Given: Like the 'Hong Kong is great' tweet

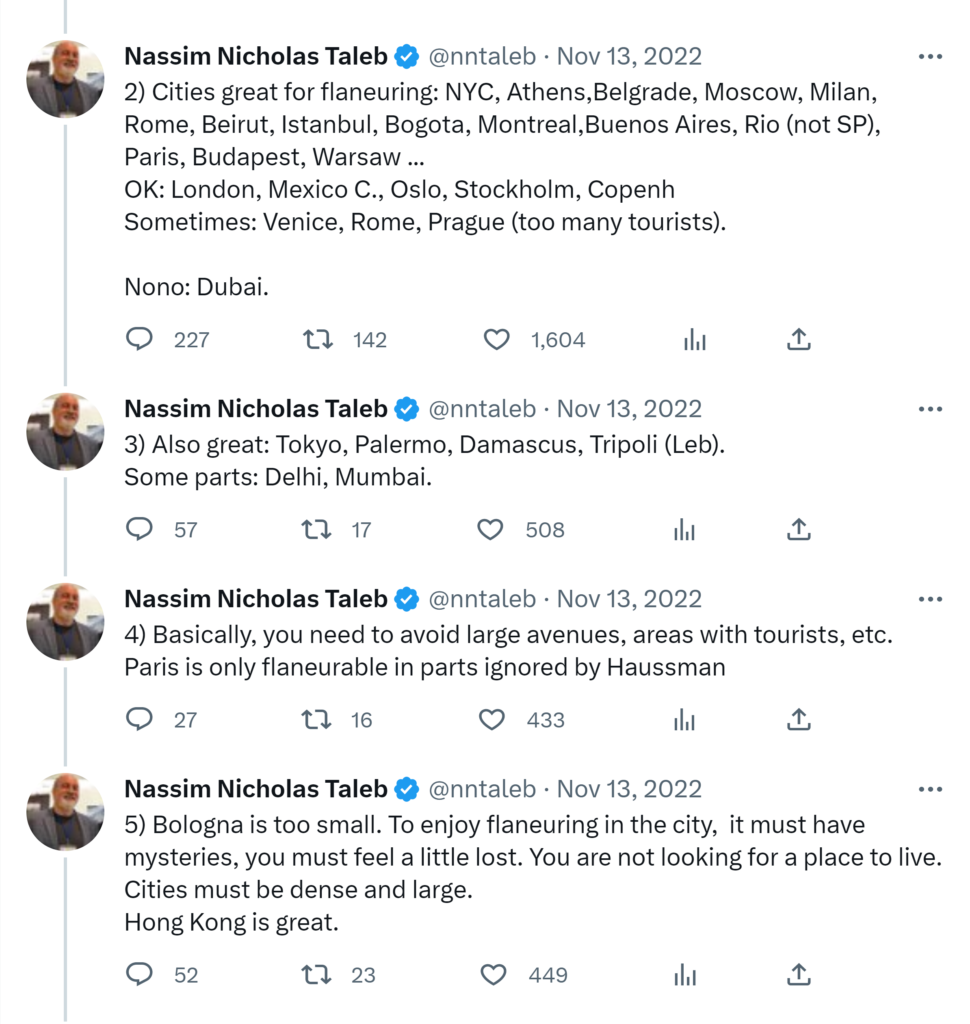Looking at the screenshot, I should [x=494, y=975].
